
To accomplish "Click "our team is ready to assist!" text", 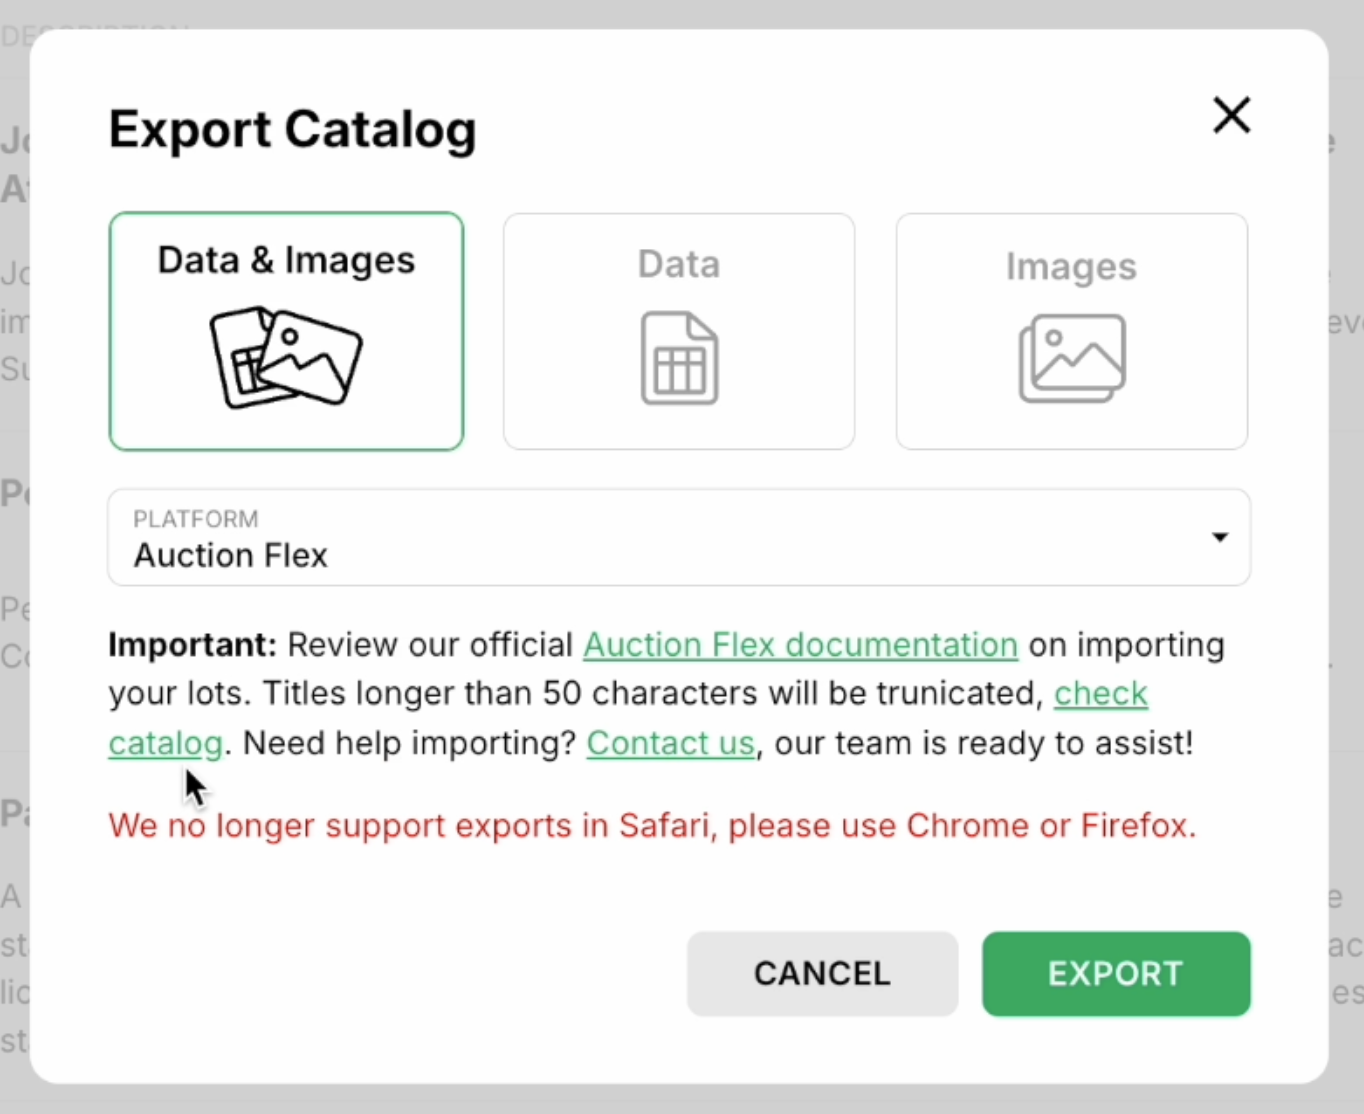I will coord(983,744).
